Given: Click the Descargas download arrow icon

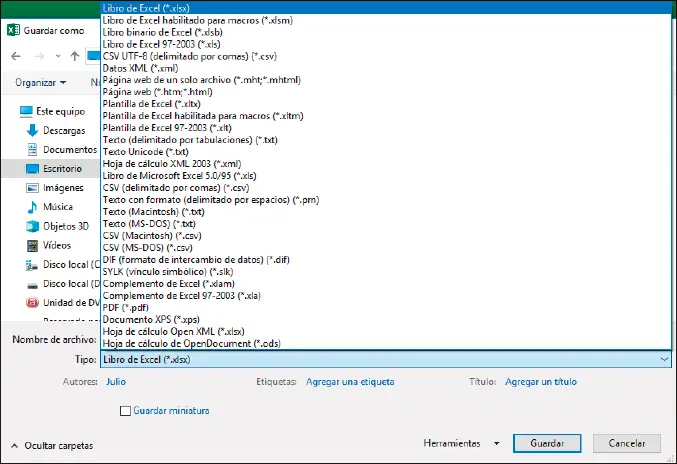Looking at the screenshot, I should [32, 130].
